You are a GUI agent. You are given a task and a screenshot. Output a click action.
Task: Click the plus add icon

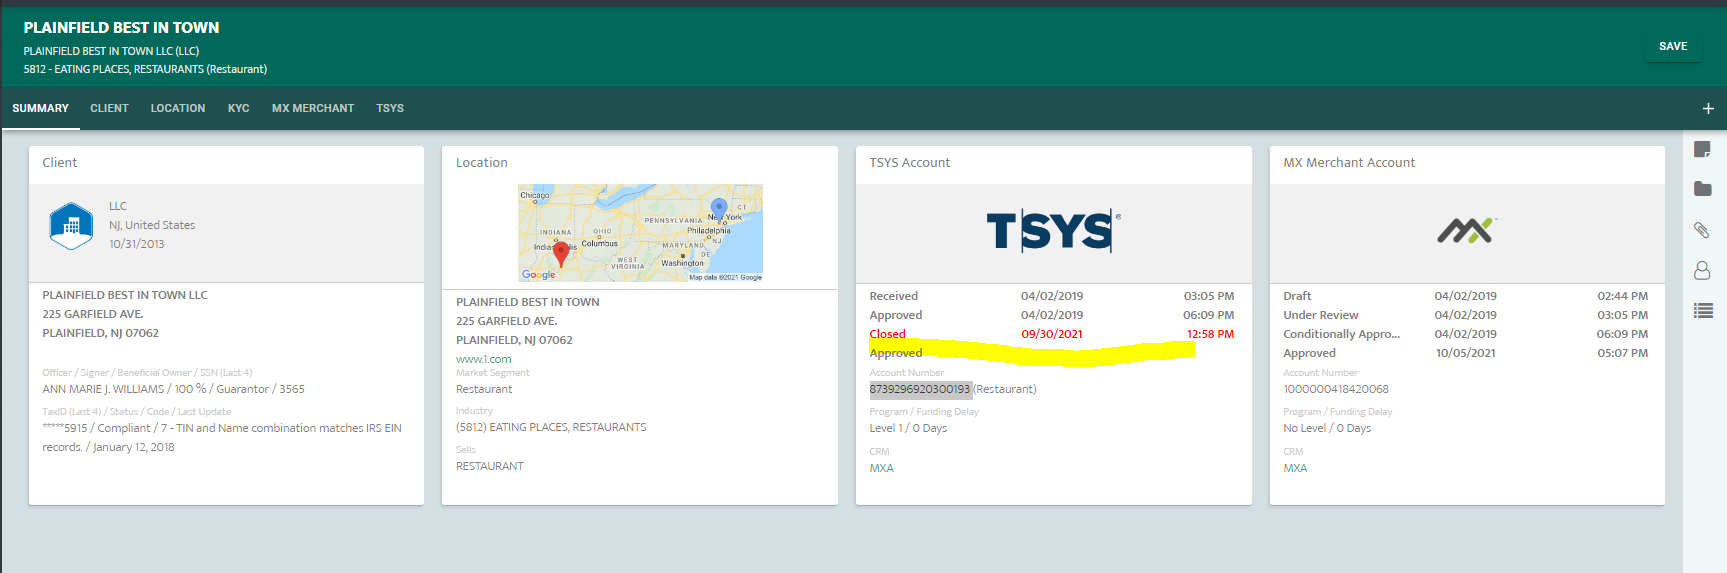point(1708,108)
